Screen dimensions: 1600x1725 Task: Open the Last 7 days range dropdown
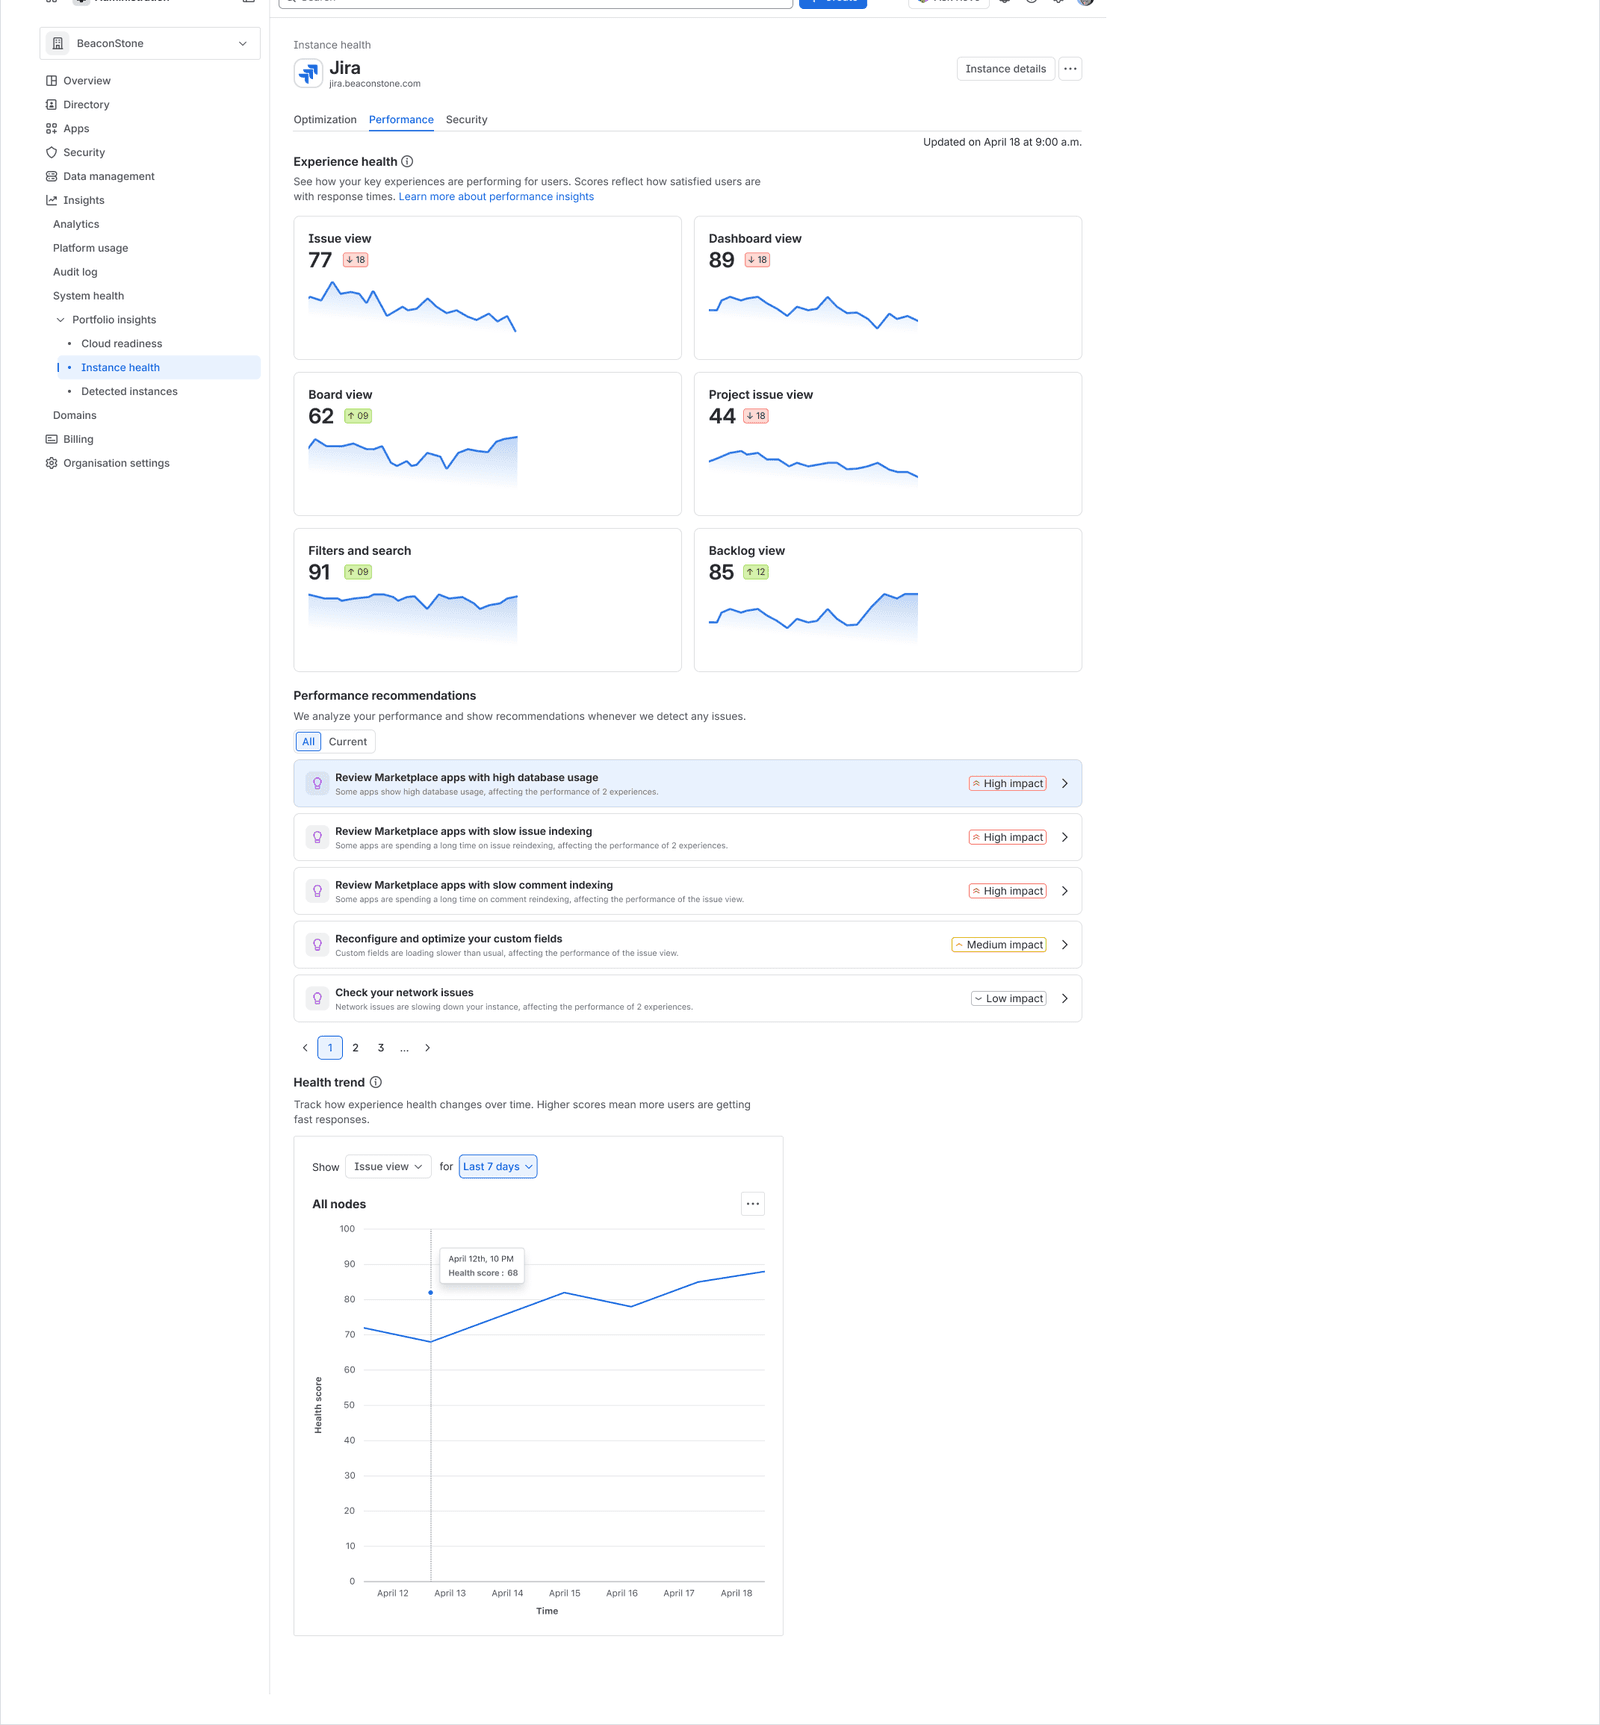tap(498, 1168)
